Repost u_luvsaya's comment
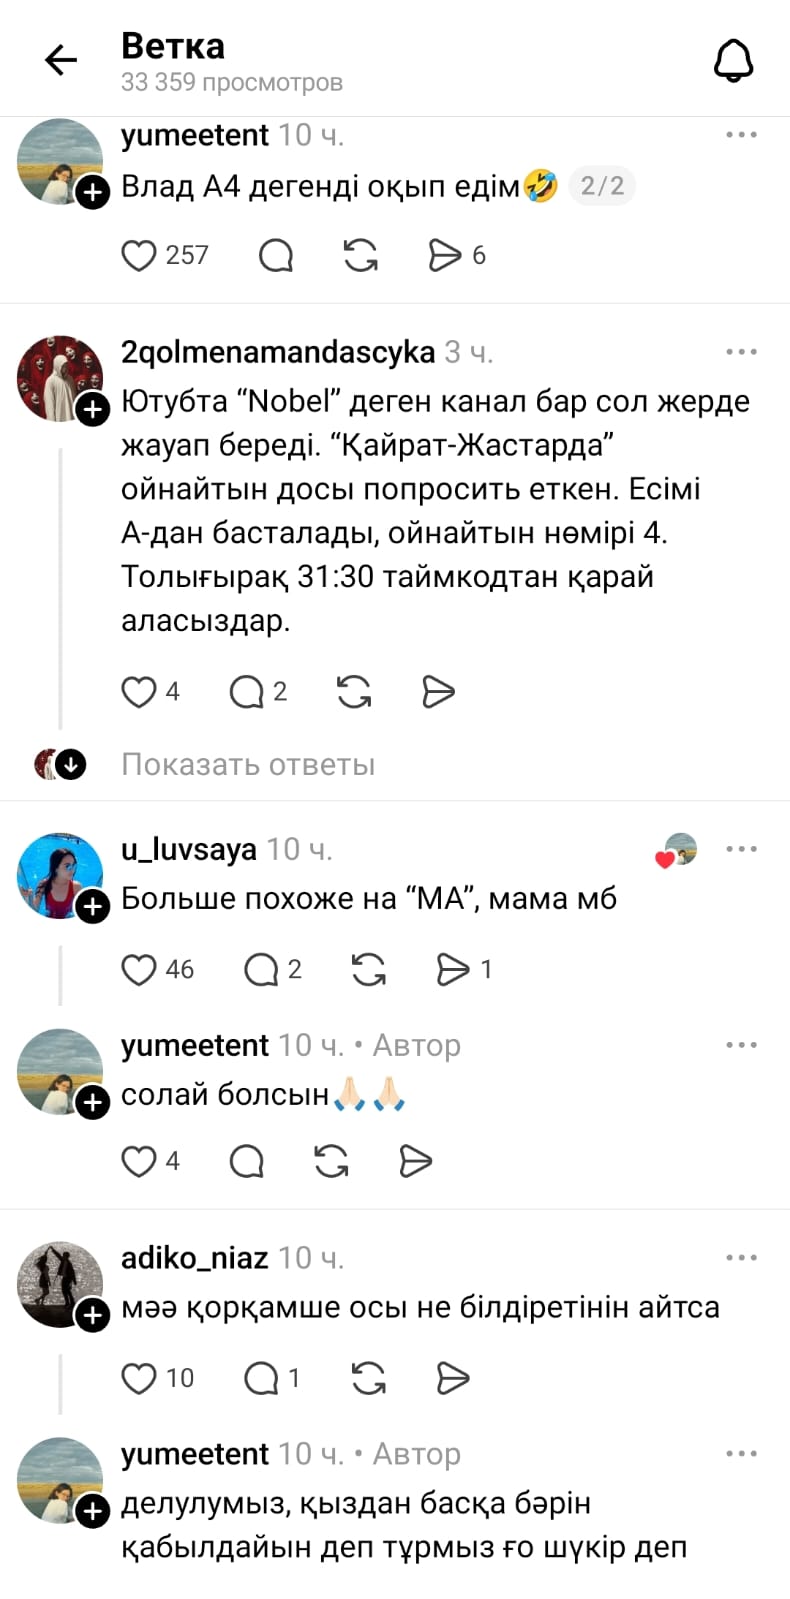Image resolution: width=790 pixels, height=1599 pixels. click(368, 970)
